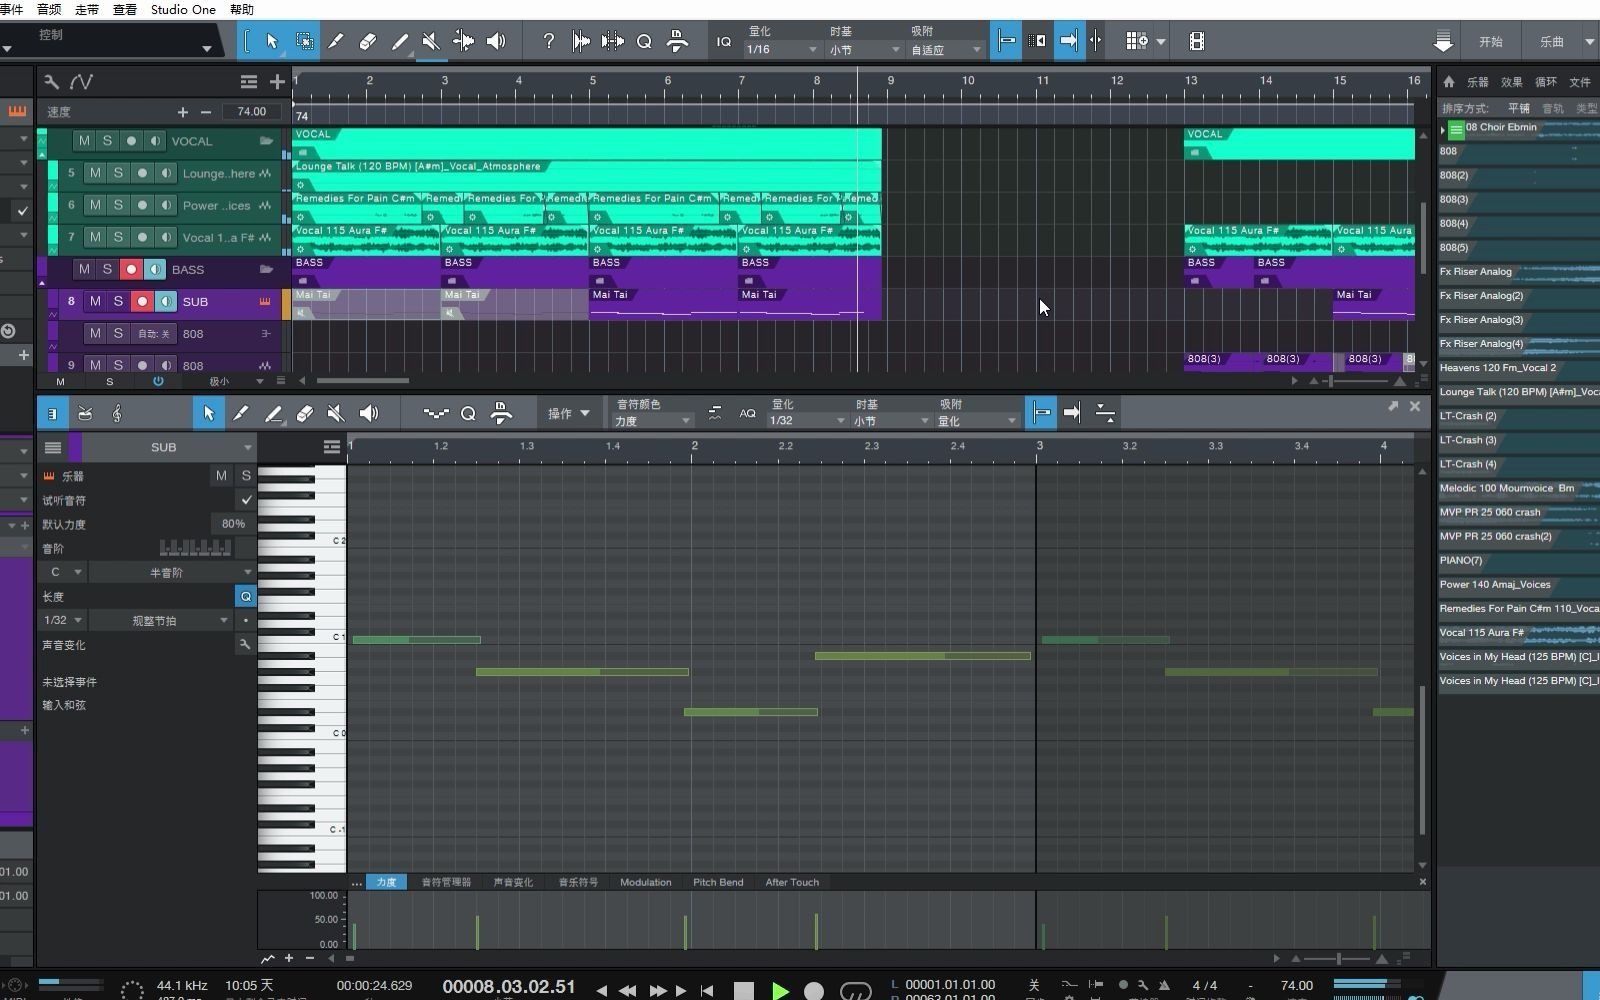Open the 效果 effects browser tab
Screen dimensions: 1600x1000
(1511, 82)
